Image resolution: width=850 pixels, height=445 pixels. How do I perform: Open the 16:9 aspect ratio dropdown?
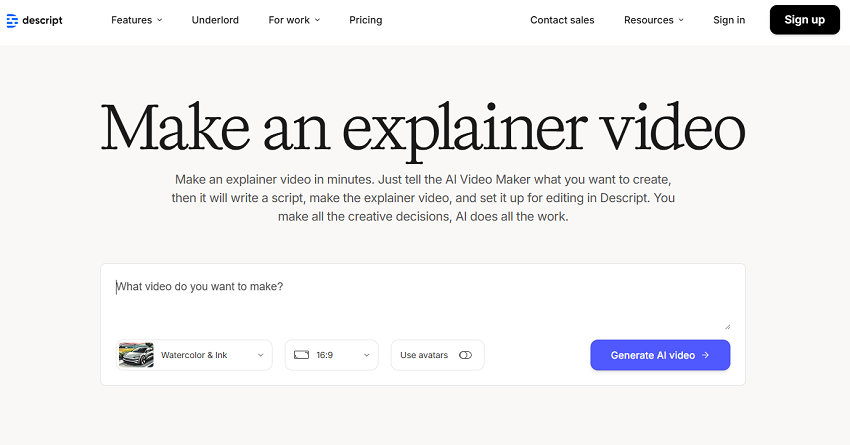tap(331, 355)
